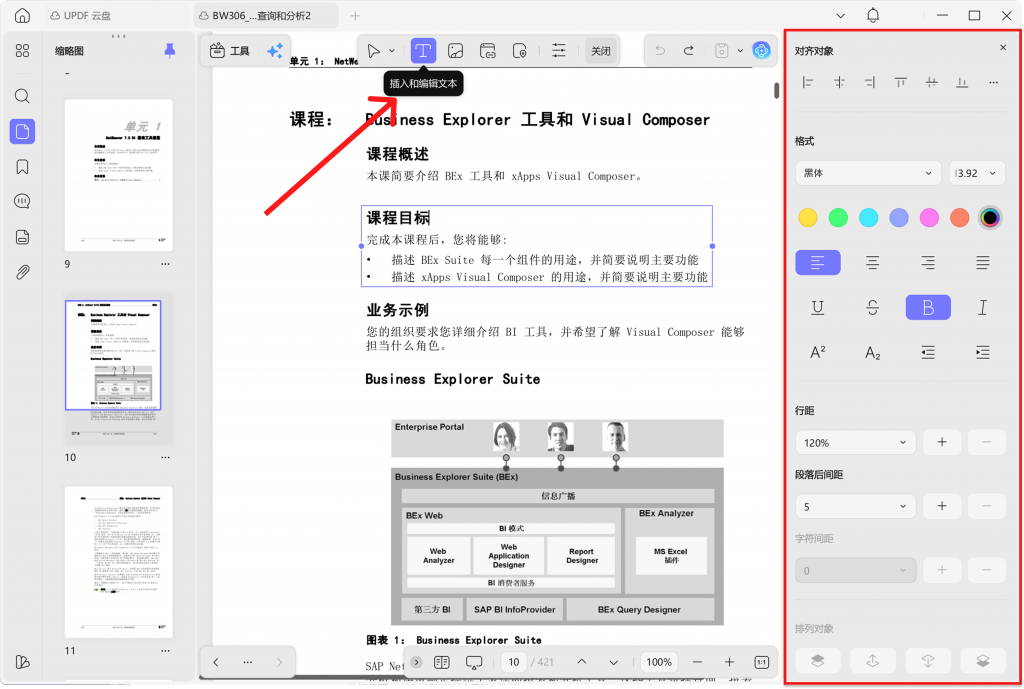Open the notifications bell
This screenshot has width=1024, height=689.
[x=873, y=16]
